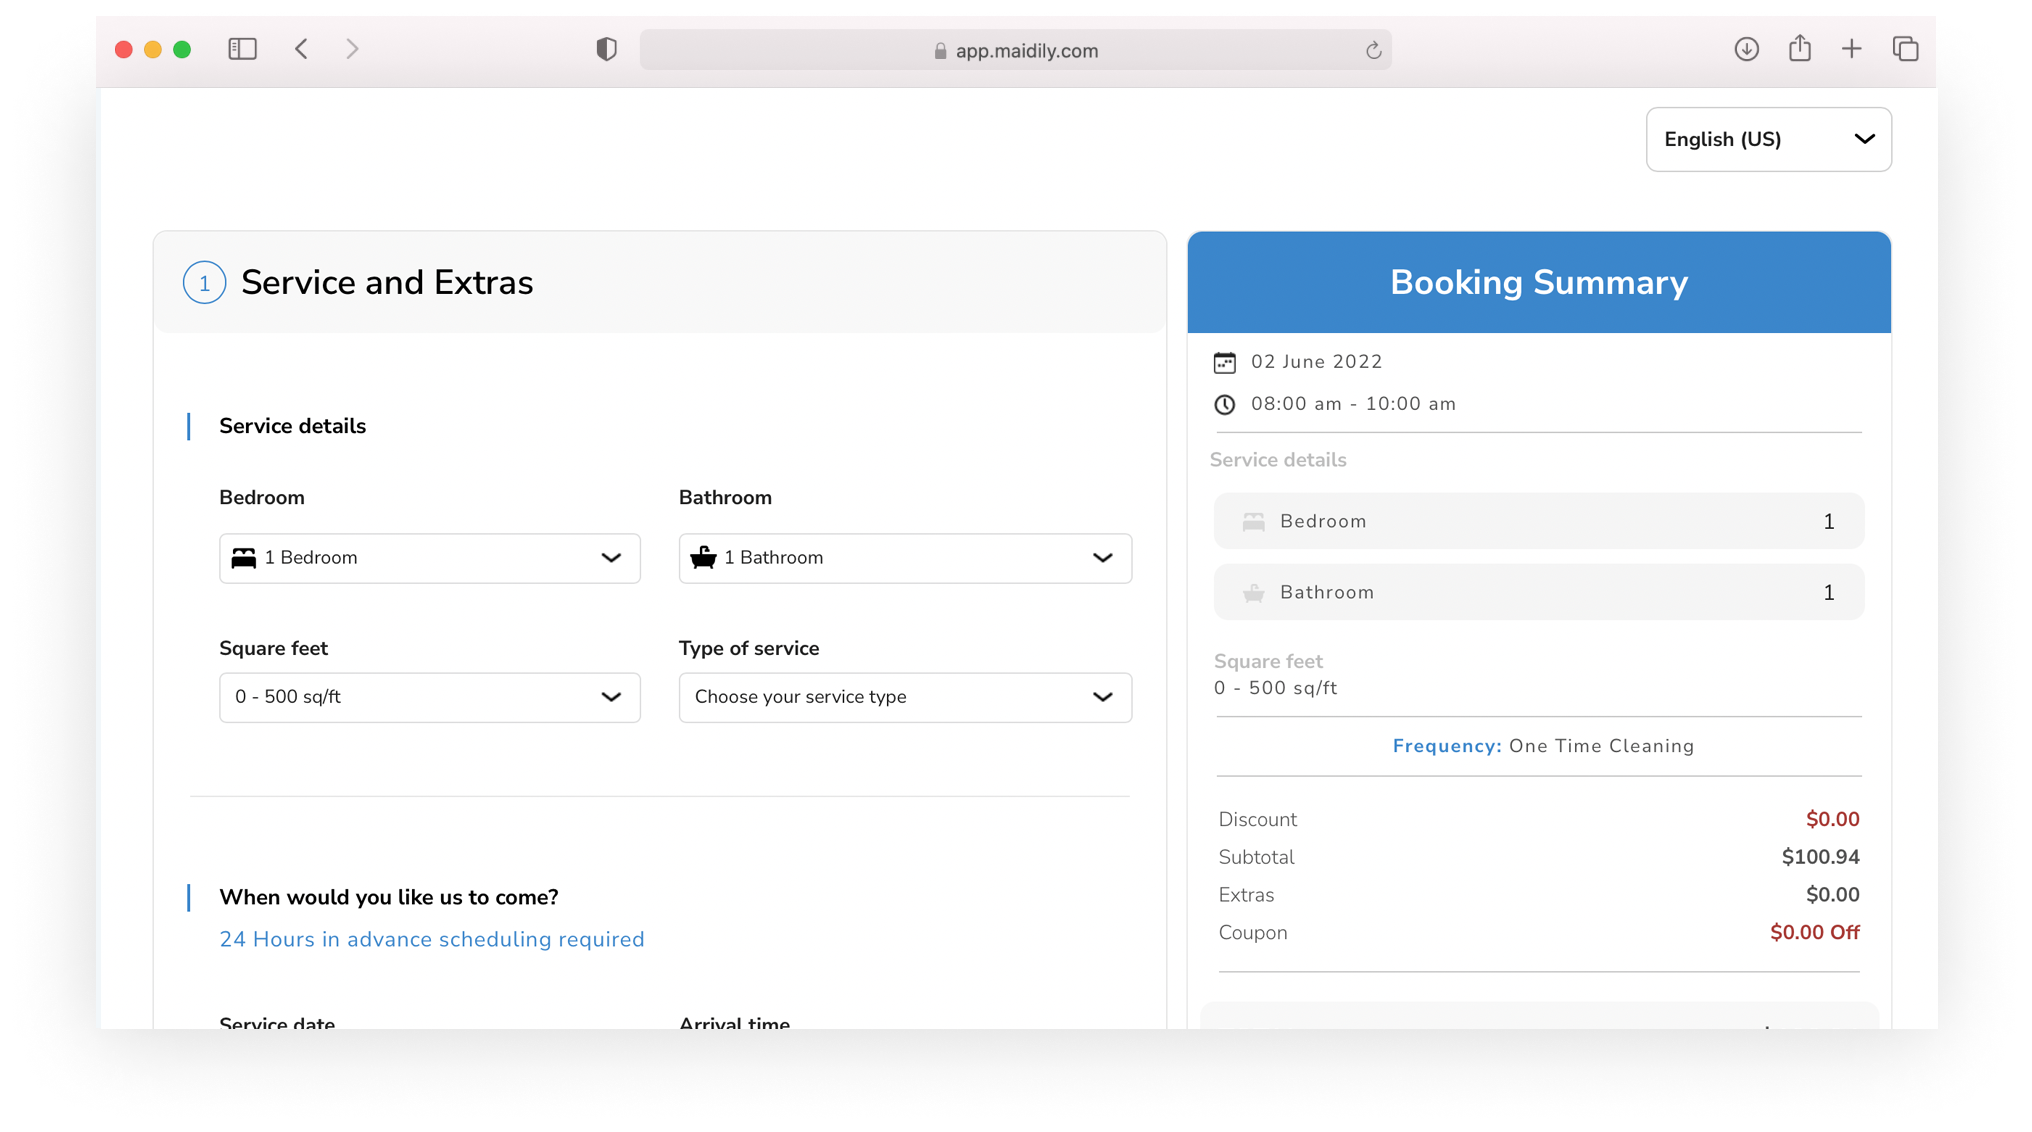Click the calendar icon in Booking Summary

tap(1224, 362)
